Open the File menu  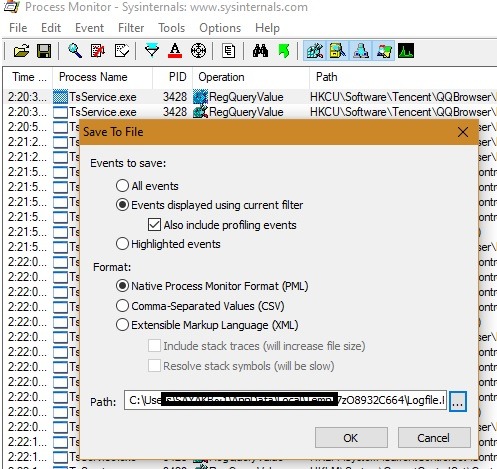pyautogui.click(x=18, y=28)
